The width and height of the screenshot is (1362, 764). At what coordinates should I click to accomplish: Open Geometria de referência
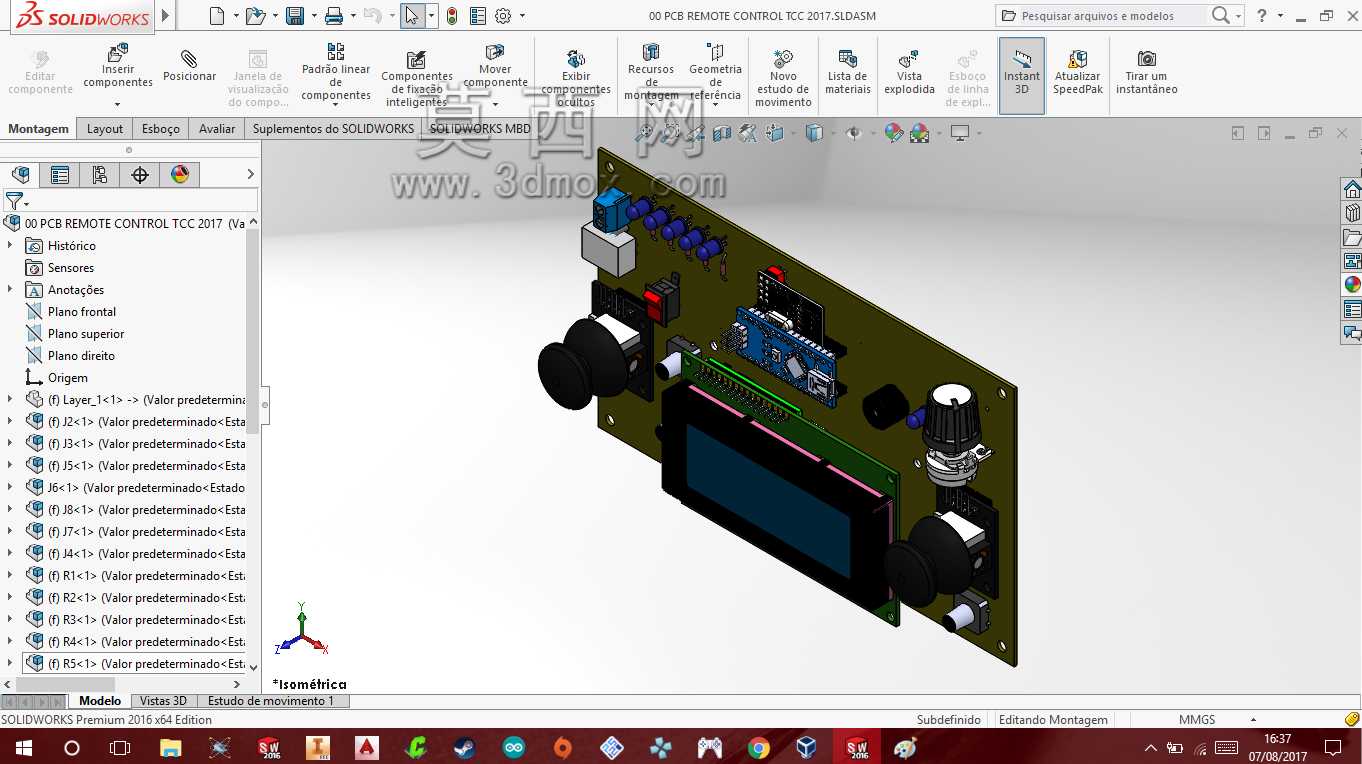point(715,72)
